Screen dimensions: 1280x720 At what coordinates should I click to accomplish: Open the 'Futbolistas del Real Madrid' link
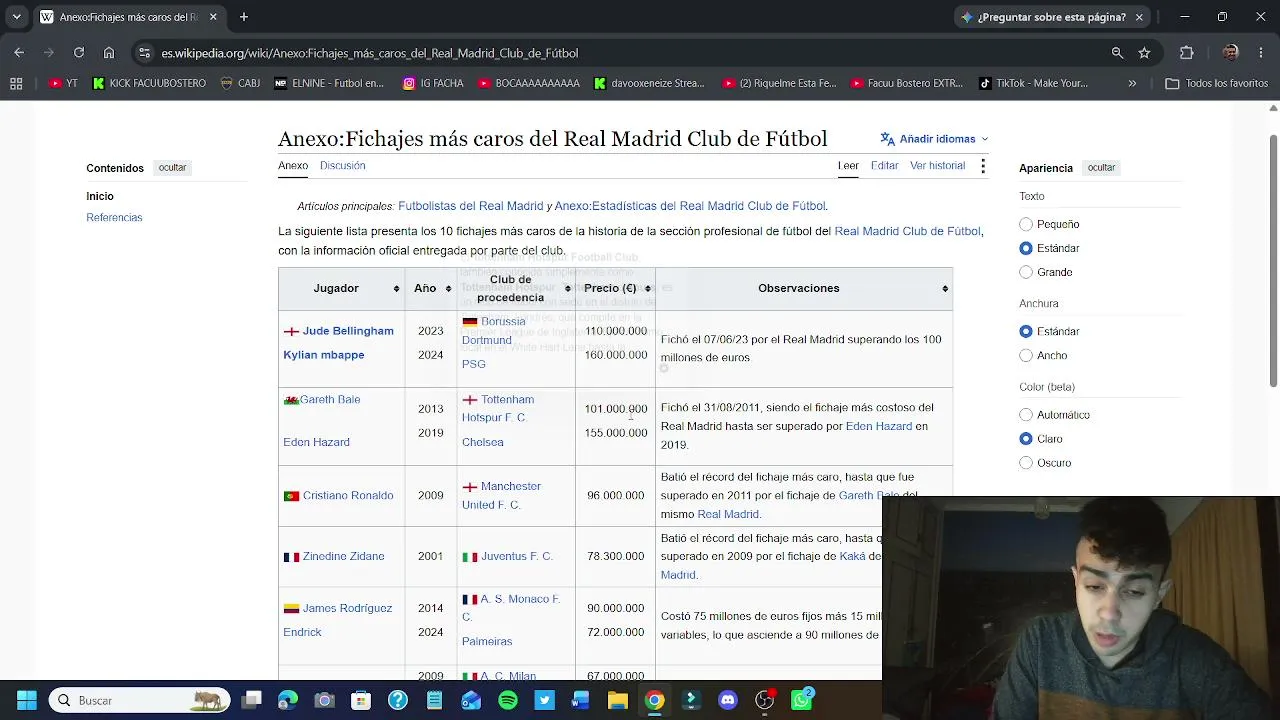pos(470,206)
